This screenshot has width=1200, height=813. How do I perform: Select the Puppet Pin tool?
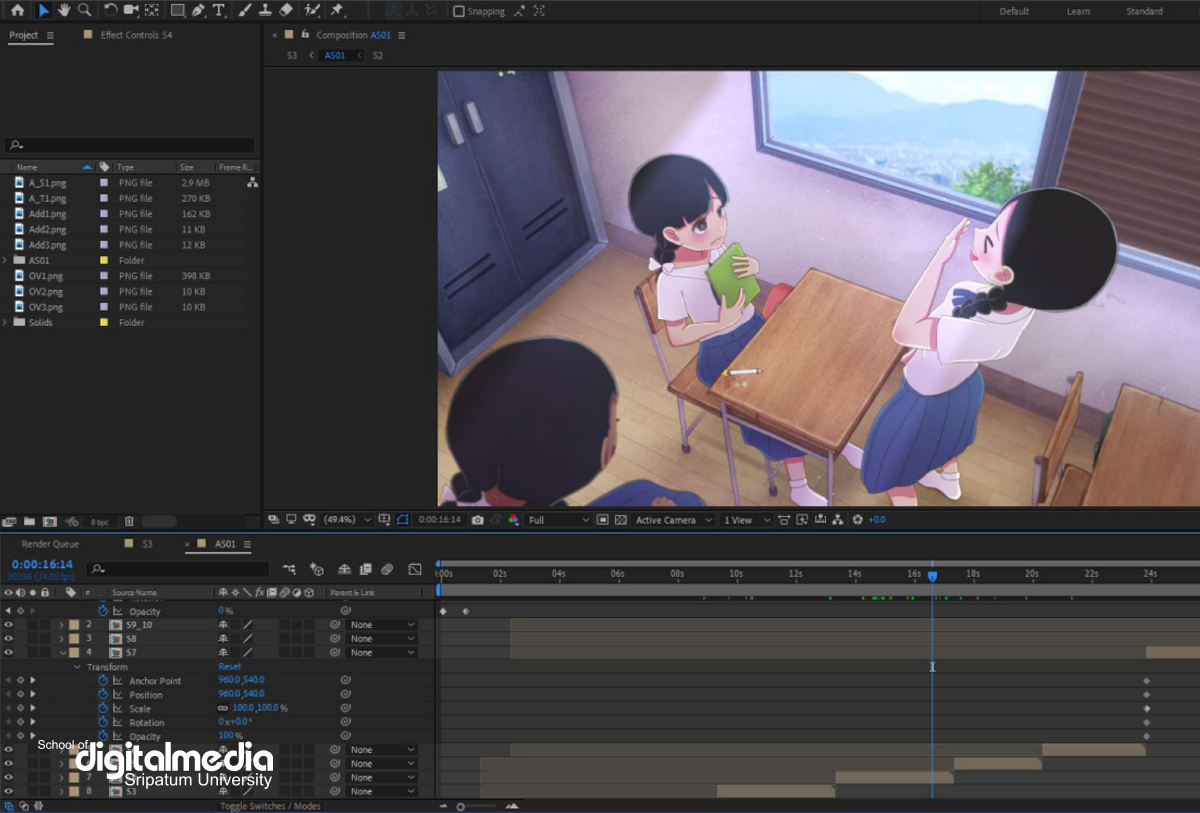coord(337,10)
